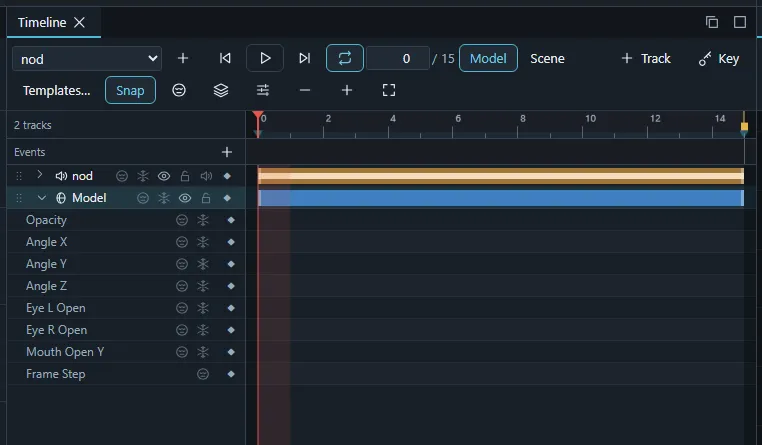
Task: Click the nod track drag handle
Action: point(19,176)
